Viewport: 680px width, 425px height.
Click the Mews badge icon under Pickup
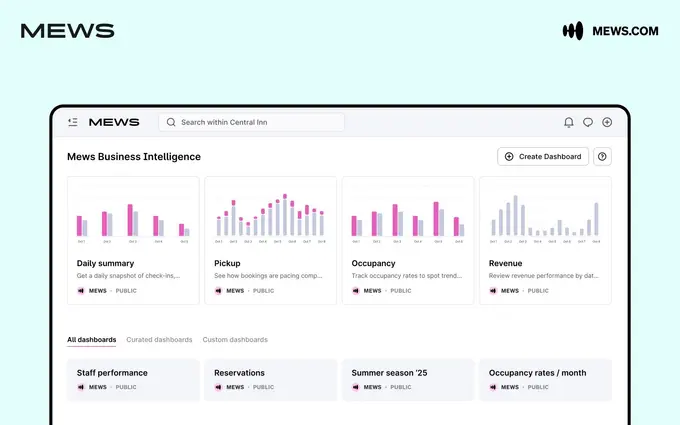point(218,291)
